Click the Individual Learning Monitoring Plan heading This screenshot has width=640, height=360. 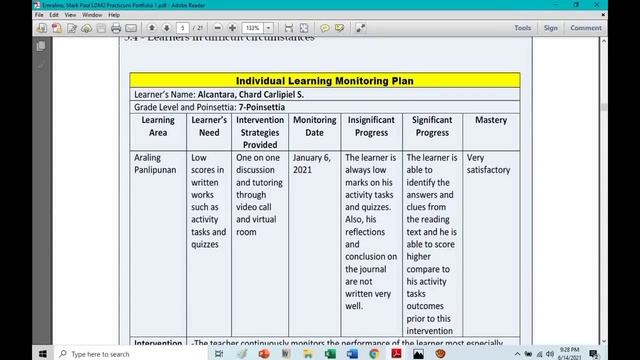click(325, 81)
